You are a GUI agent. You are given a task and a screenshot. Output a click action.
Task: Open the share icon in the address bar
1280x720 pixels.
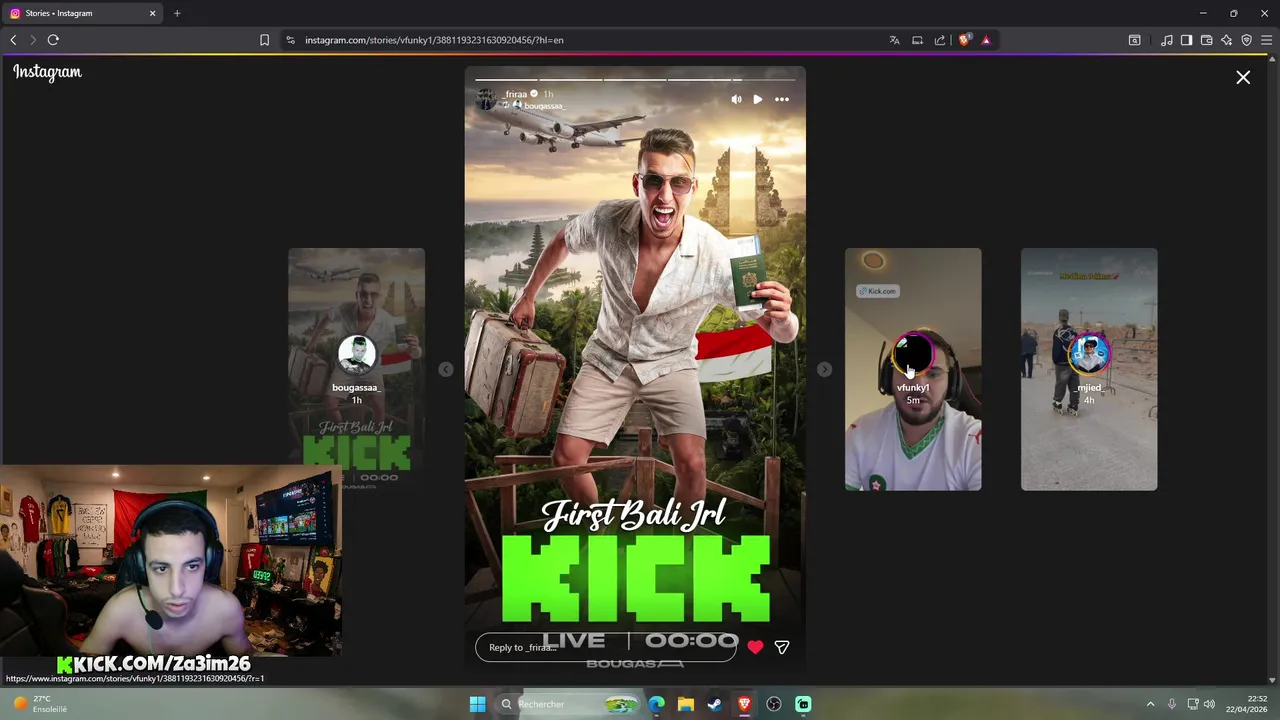tap(940, 40)
